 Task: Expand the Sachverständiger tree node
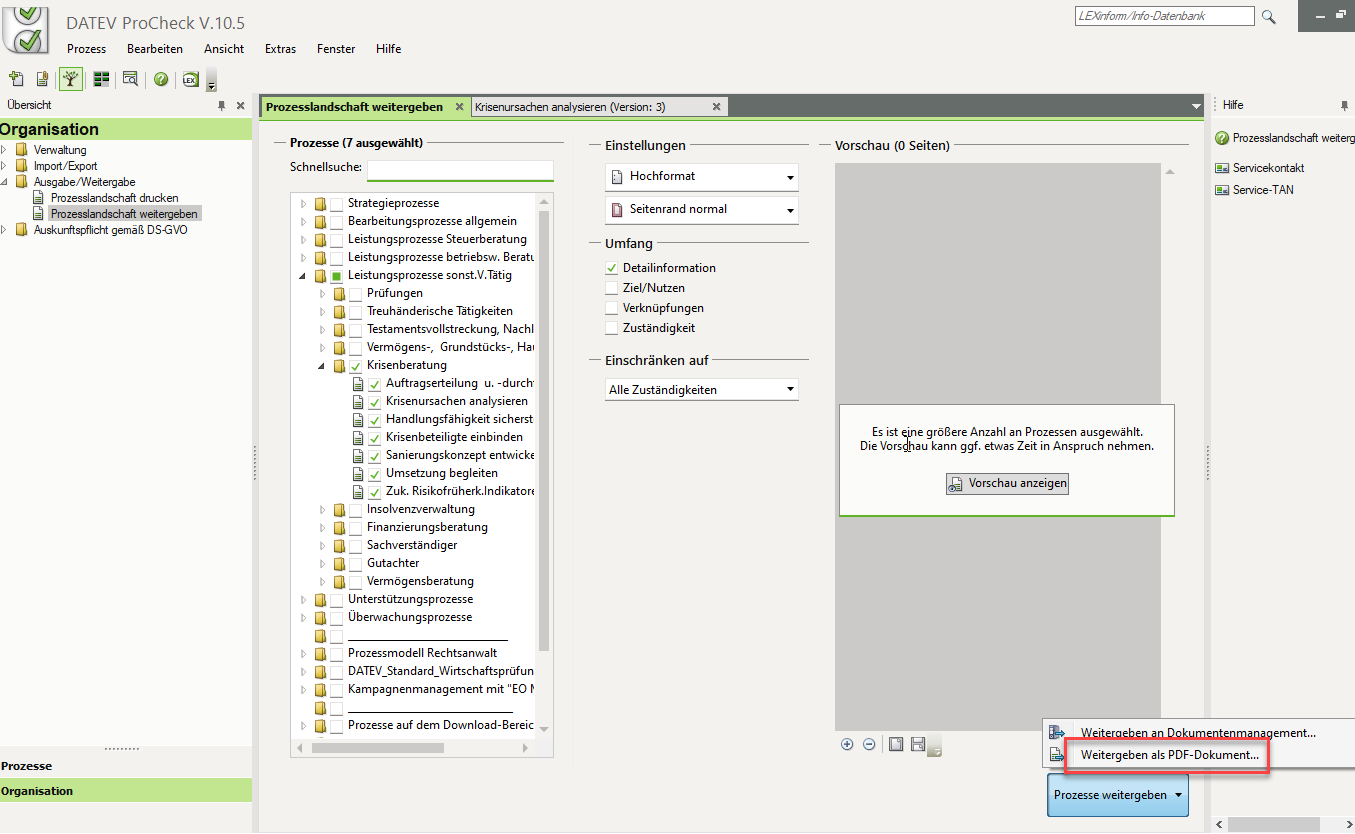[323, 546]
